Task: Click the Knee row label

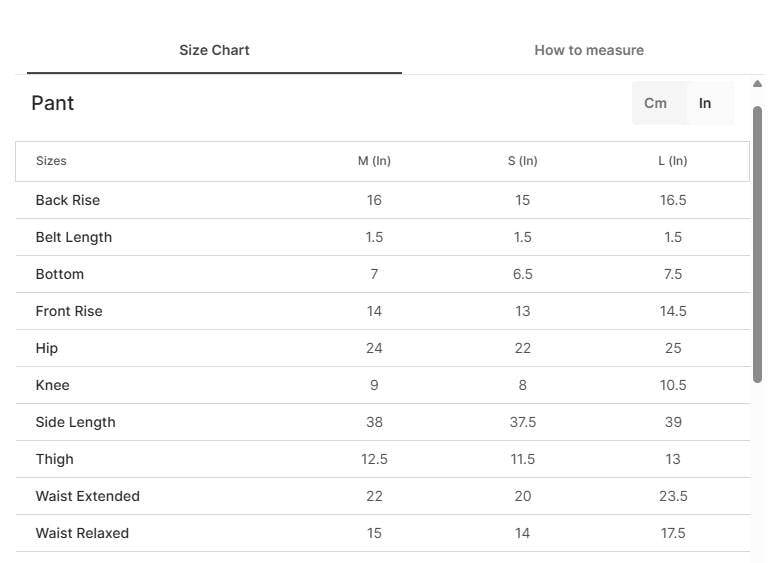Action: pyautogui.click(x=52, y=385)
